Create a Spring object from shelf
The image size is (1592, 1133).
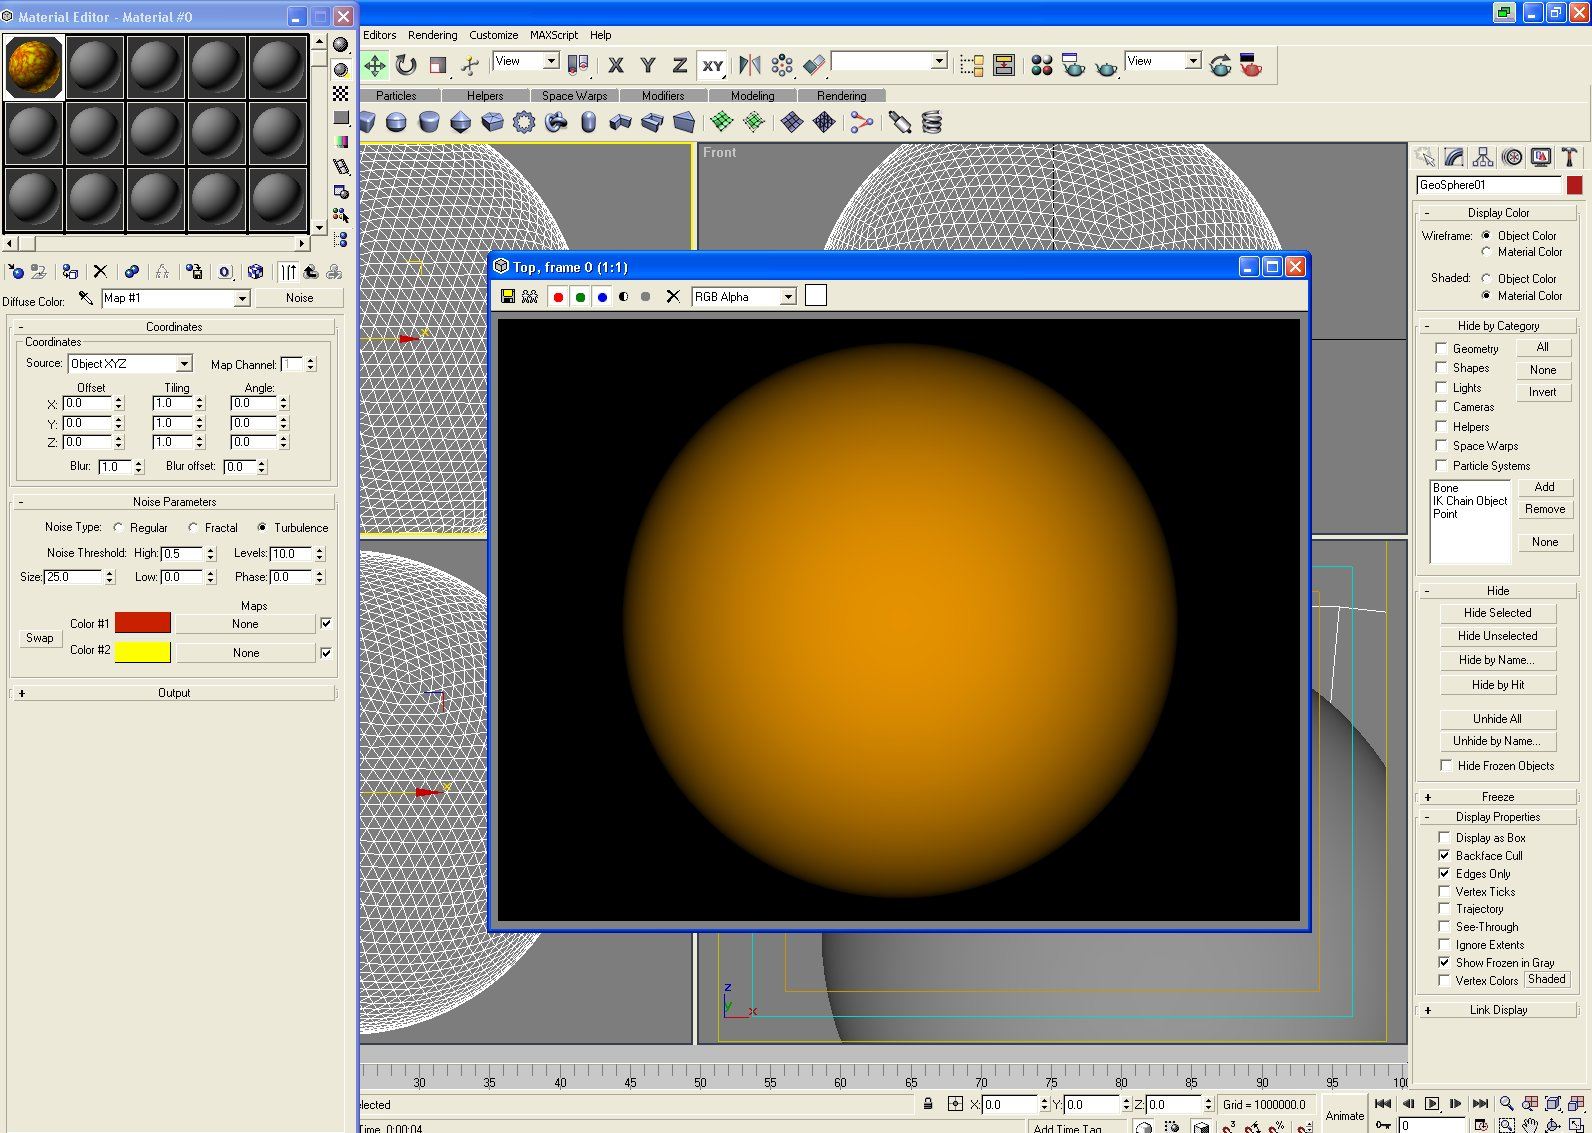point(932,122)
